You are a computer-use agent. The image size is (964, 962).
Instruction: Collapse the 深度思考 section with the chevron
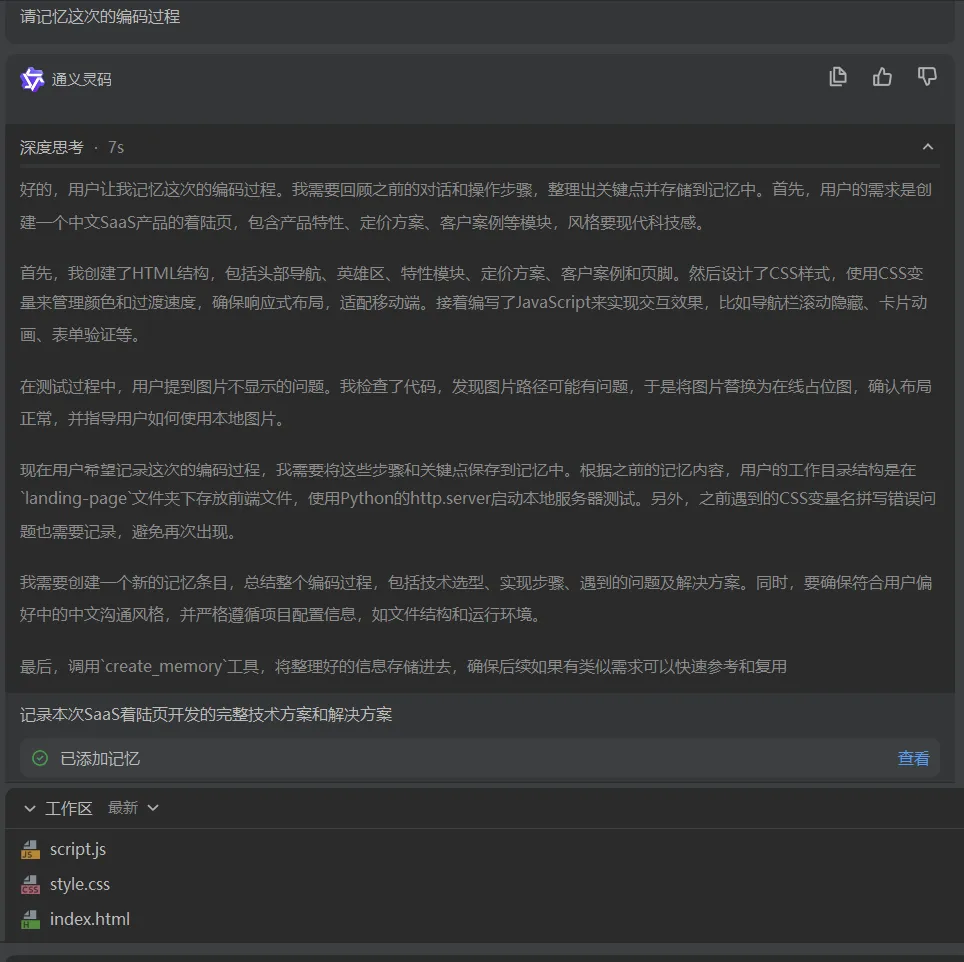click(928, 147)
